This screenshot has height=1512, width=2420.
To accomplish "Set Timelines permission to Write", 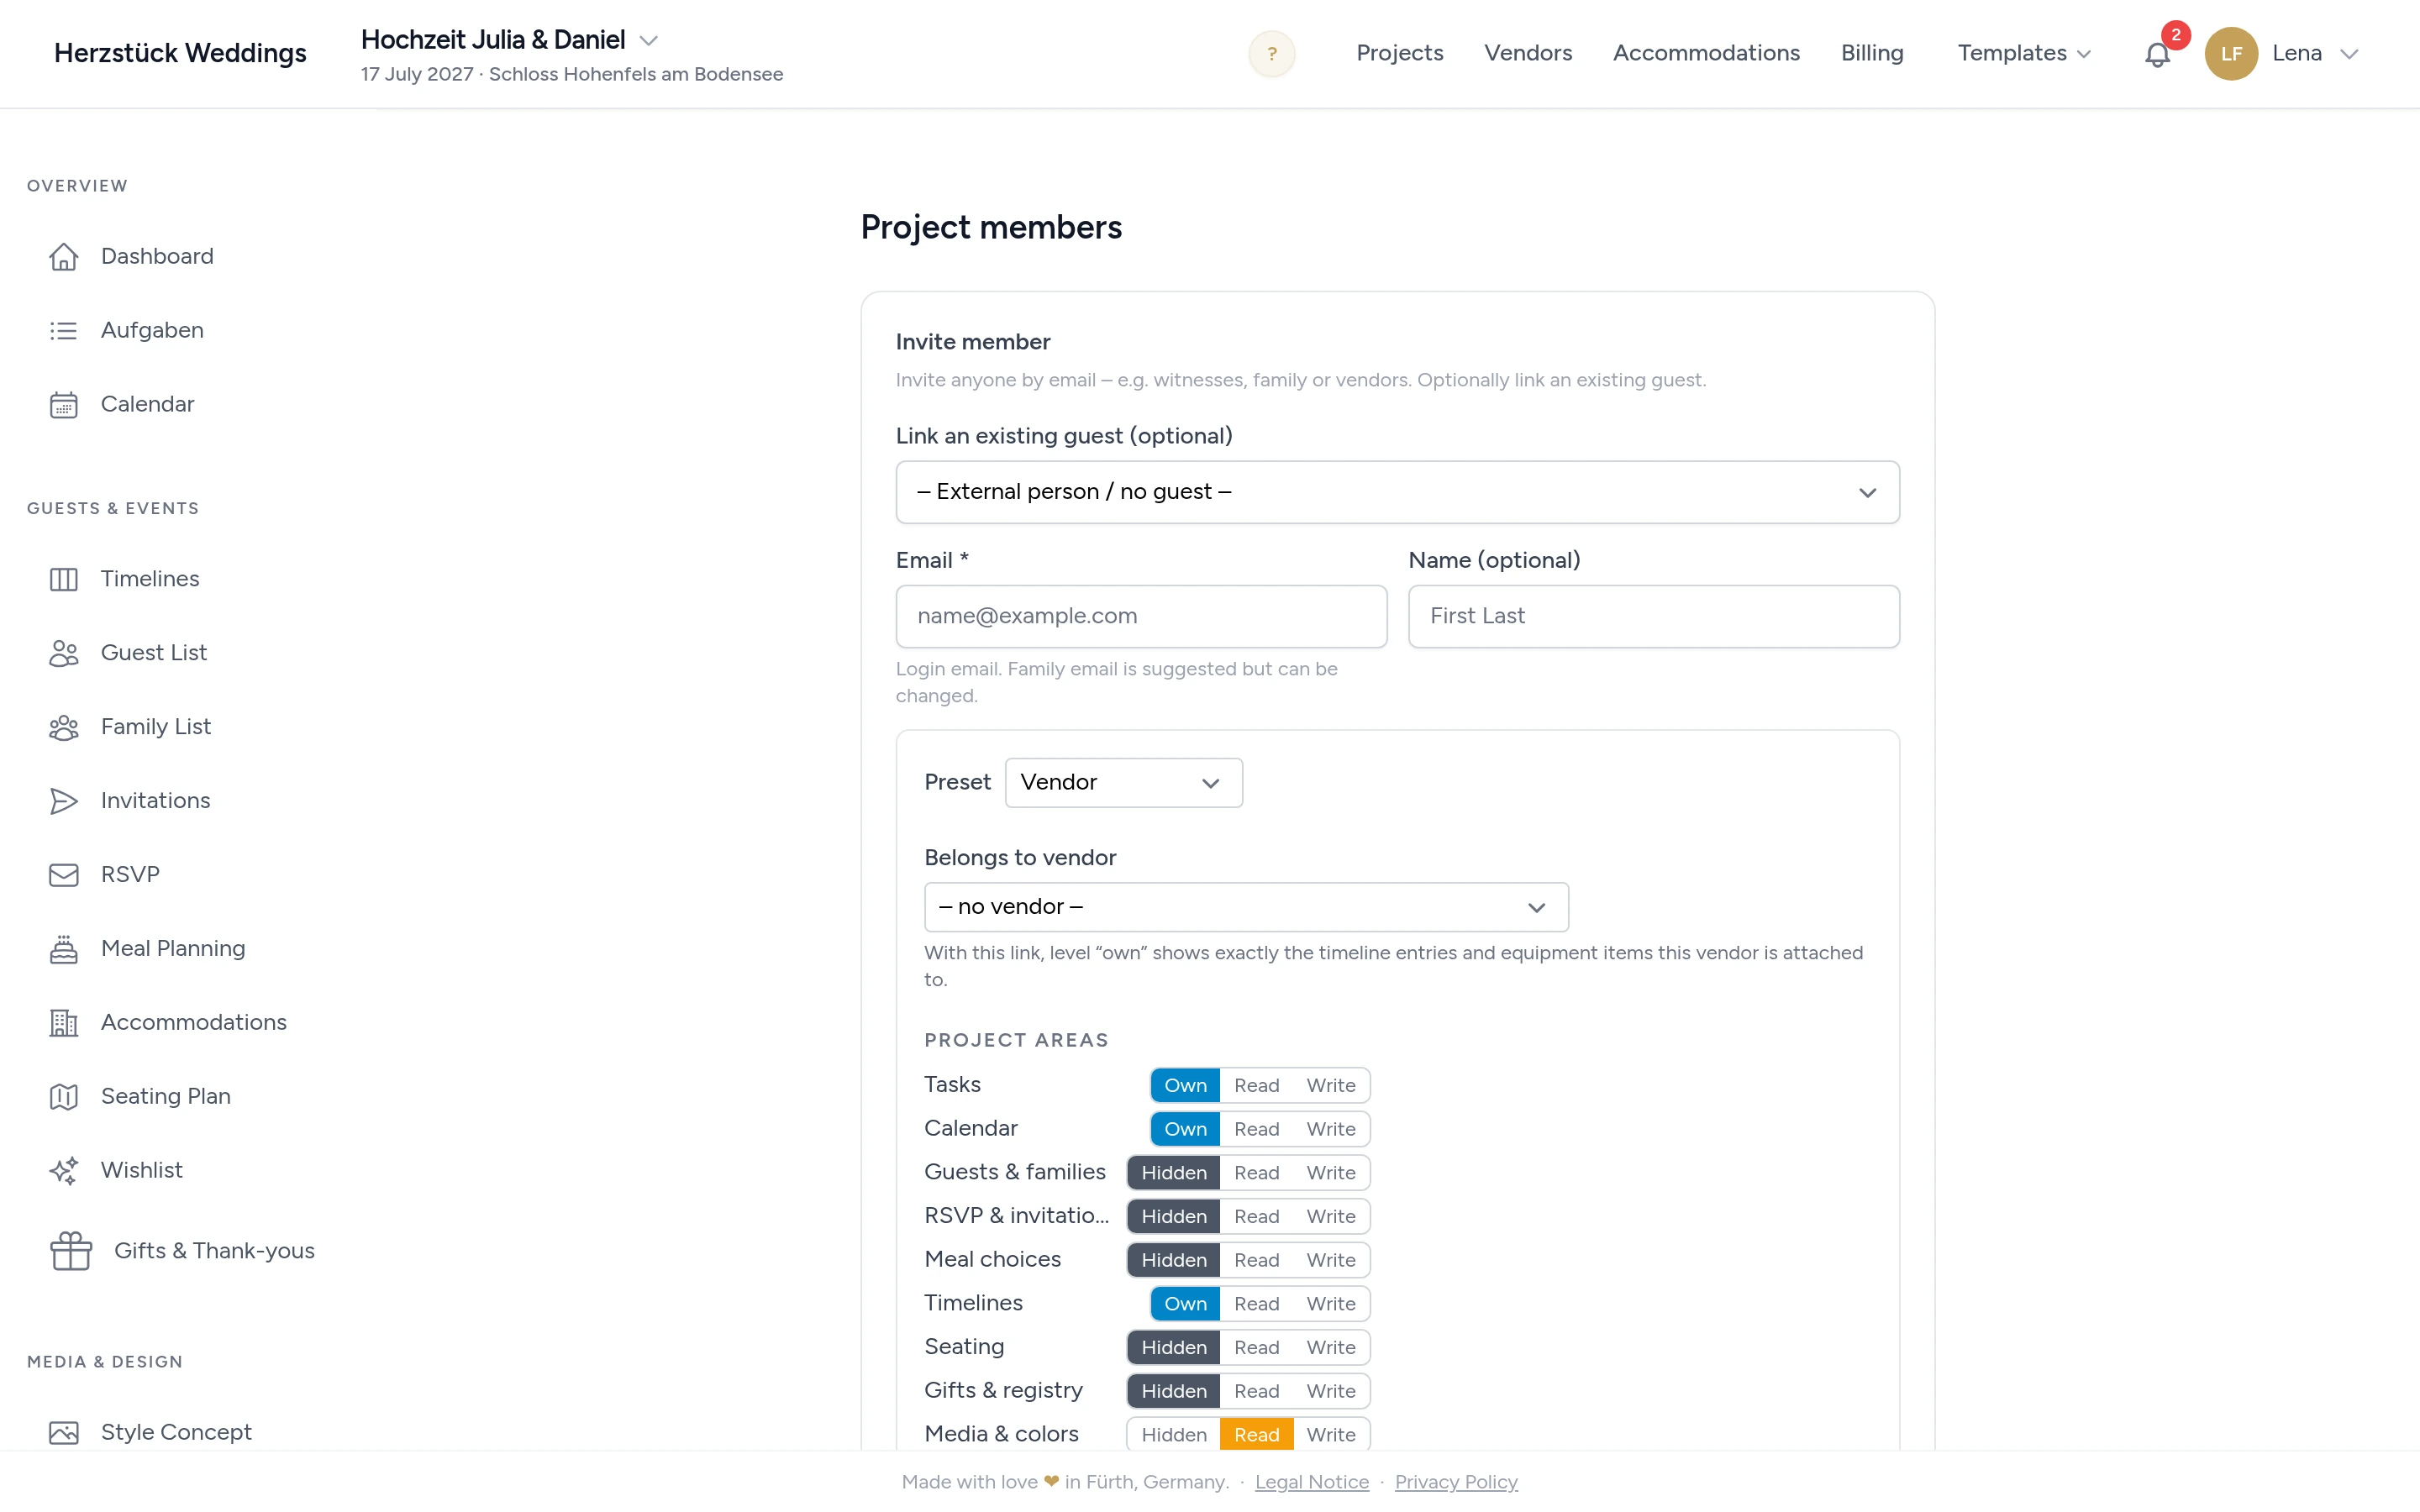I will 1331,1304.
